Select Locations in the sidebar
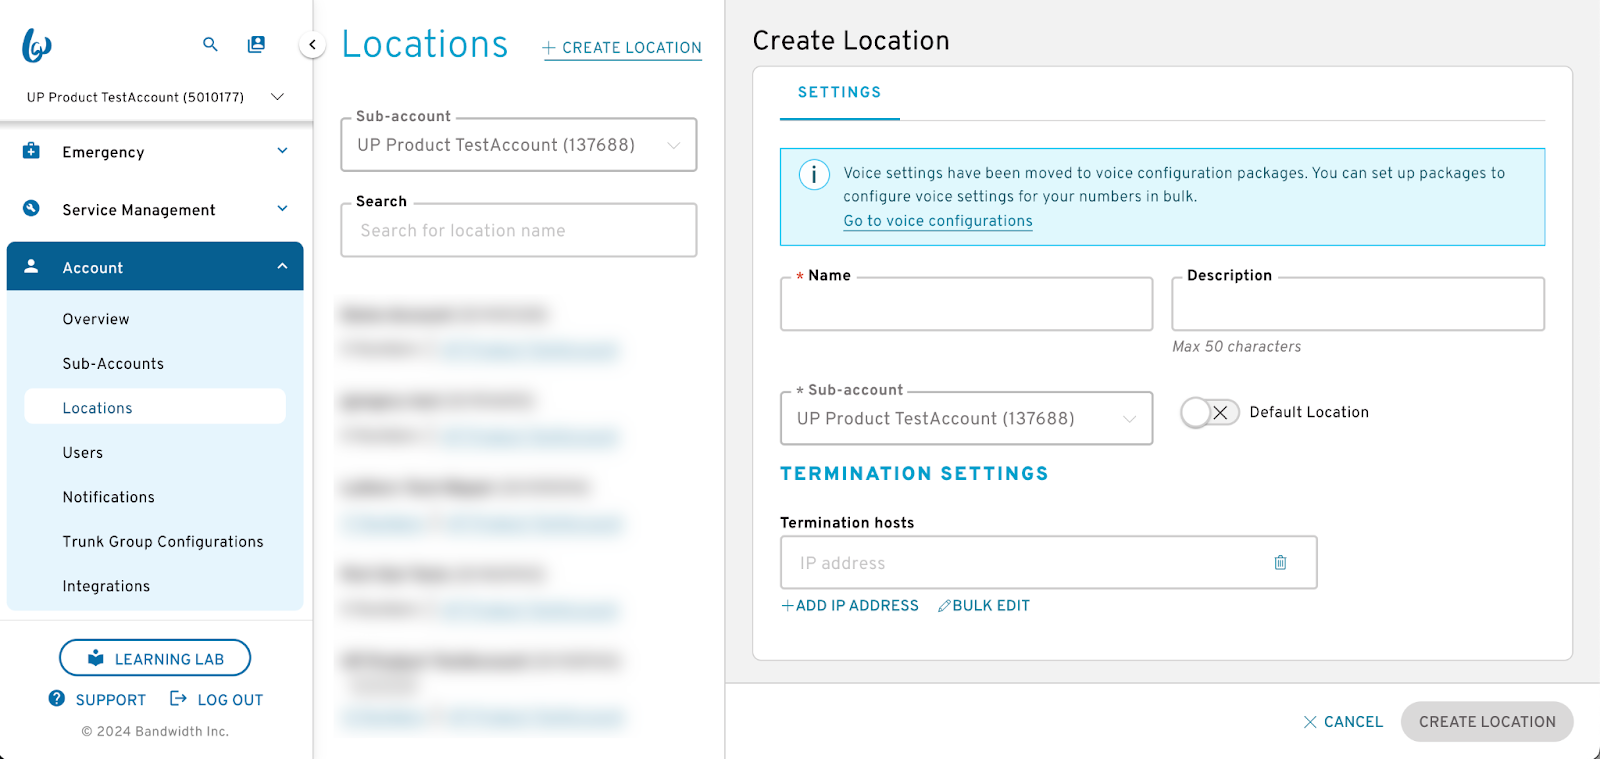The height and width of the screenshot is (759, 1600). [155, 407]
